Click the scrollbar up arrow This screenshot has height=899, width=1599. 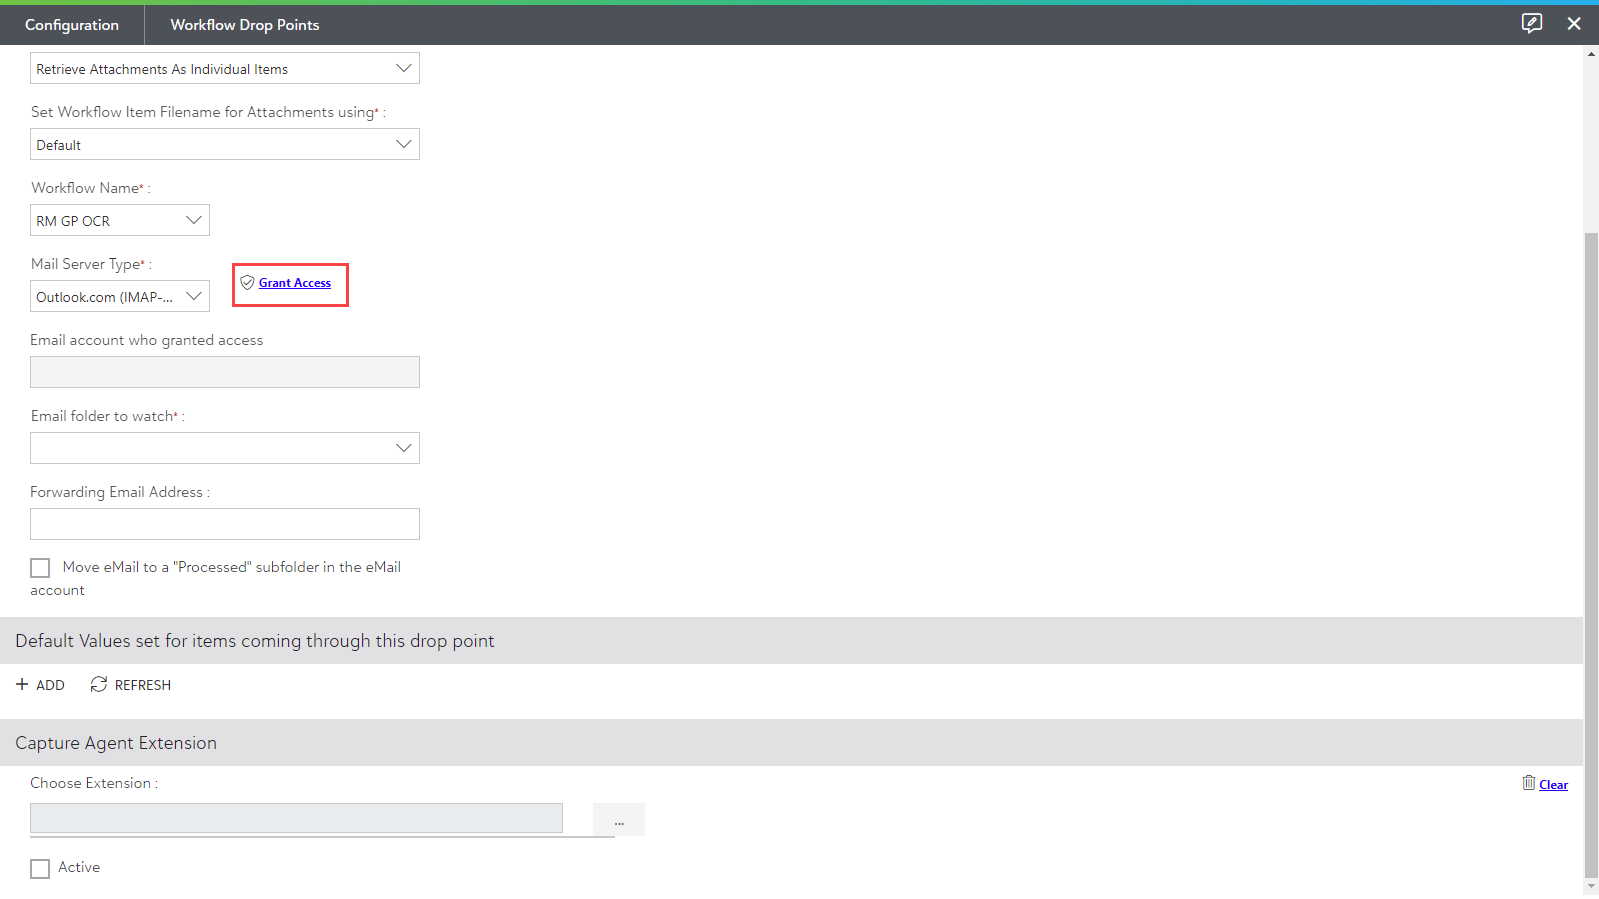(1591, 54)
